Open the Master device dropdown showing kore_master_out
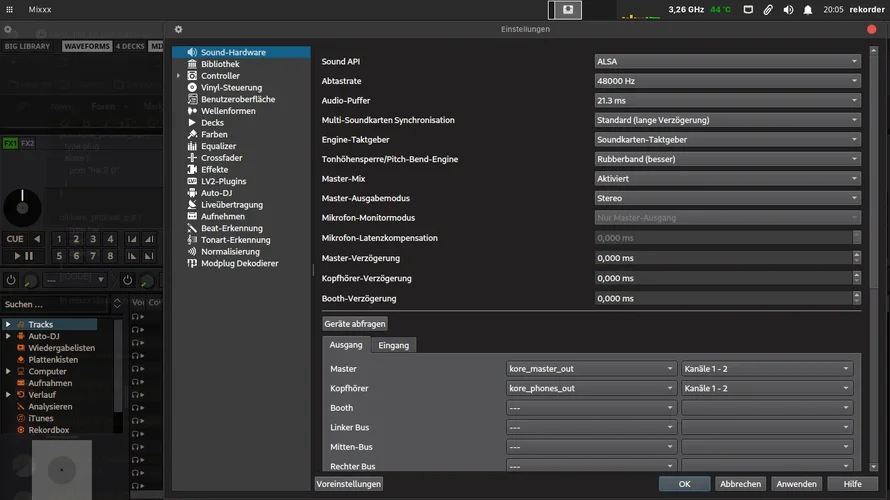The height and width of the screenshot is (500, 890). point(591,368)
